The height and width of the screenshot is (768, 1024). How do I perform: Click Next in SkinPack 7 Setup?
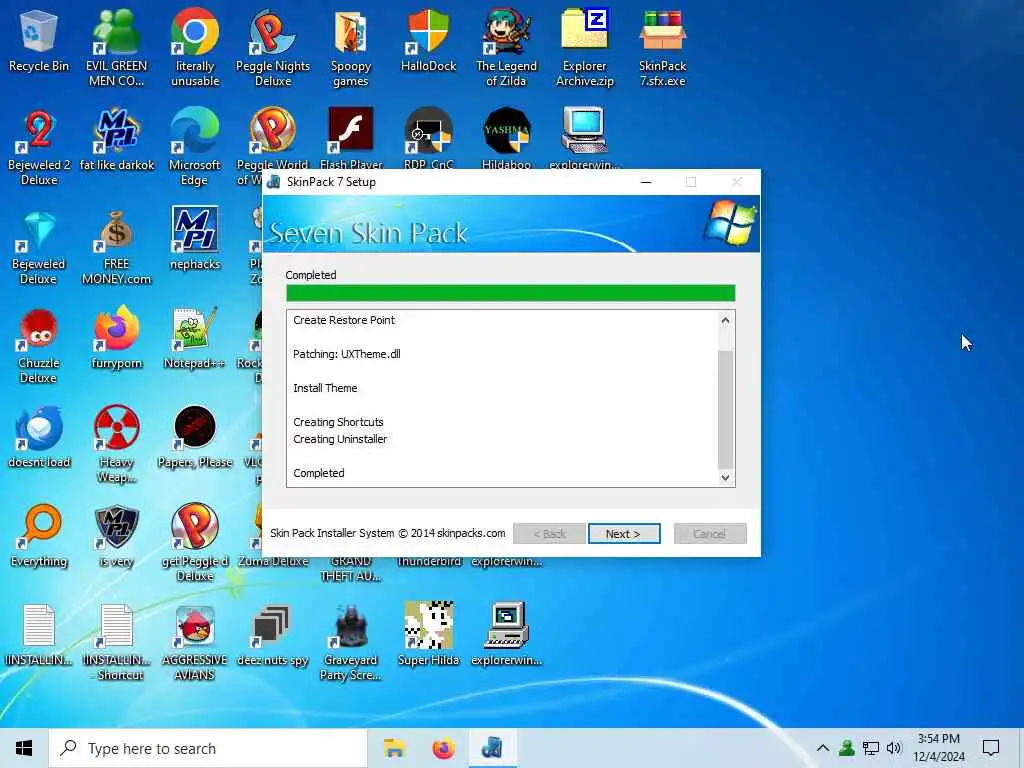[624, 534]
